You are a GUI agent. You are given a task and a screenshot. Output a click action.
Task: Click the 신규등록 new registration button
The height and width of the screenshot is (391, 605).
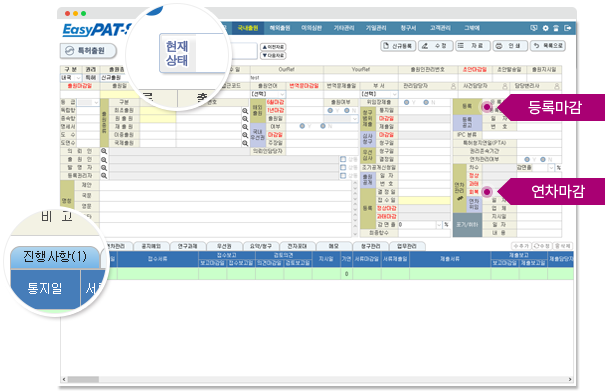coord(398,46)
